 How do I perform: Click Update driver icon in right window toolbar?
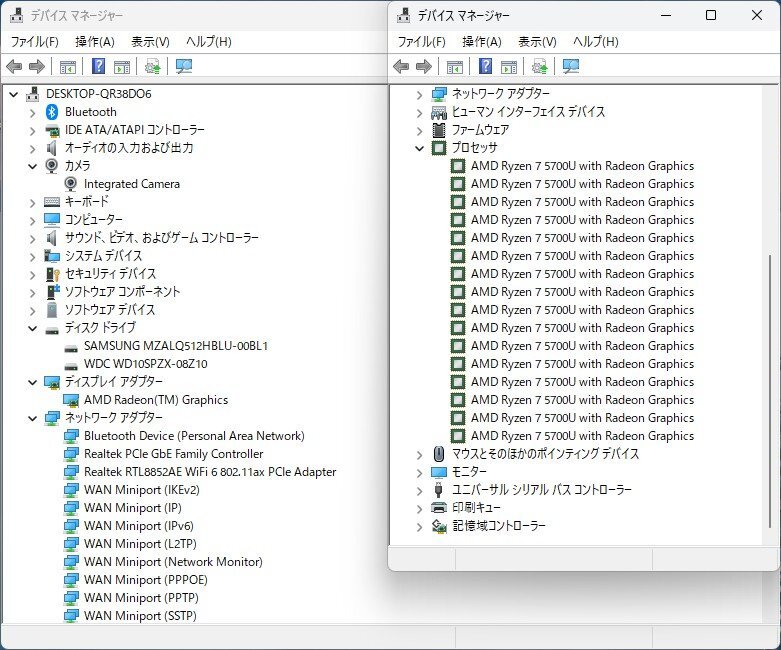coord(539,66)
